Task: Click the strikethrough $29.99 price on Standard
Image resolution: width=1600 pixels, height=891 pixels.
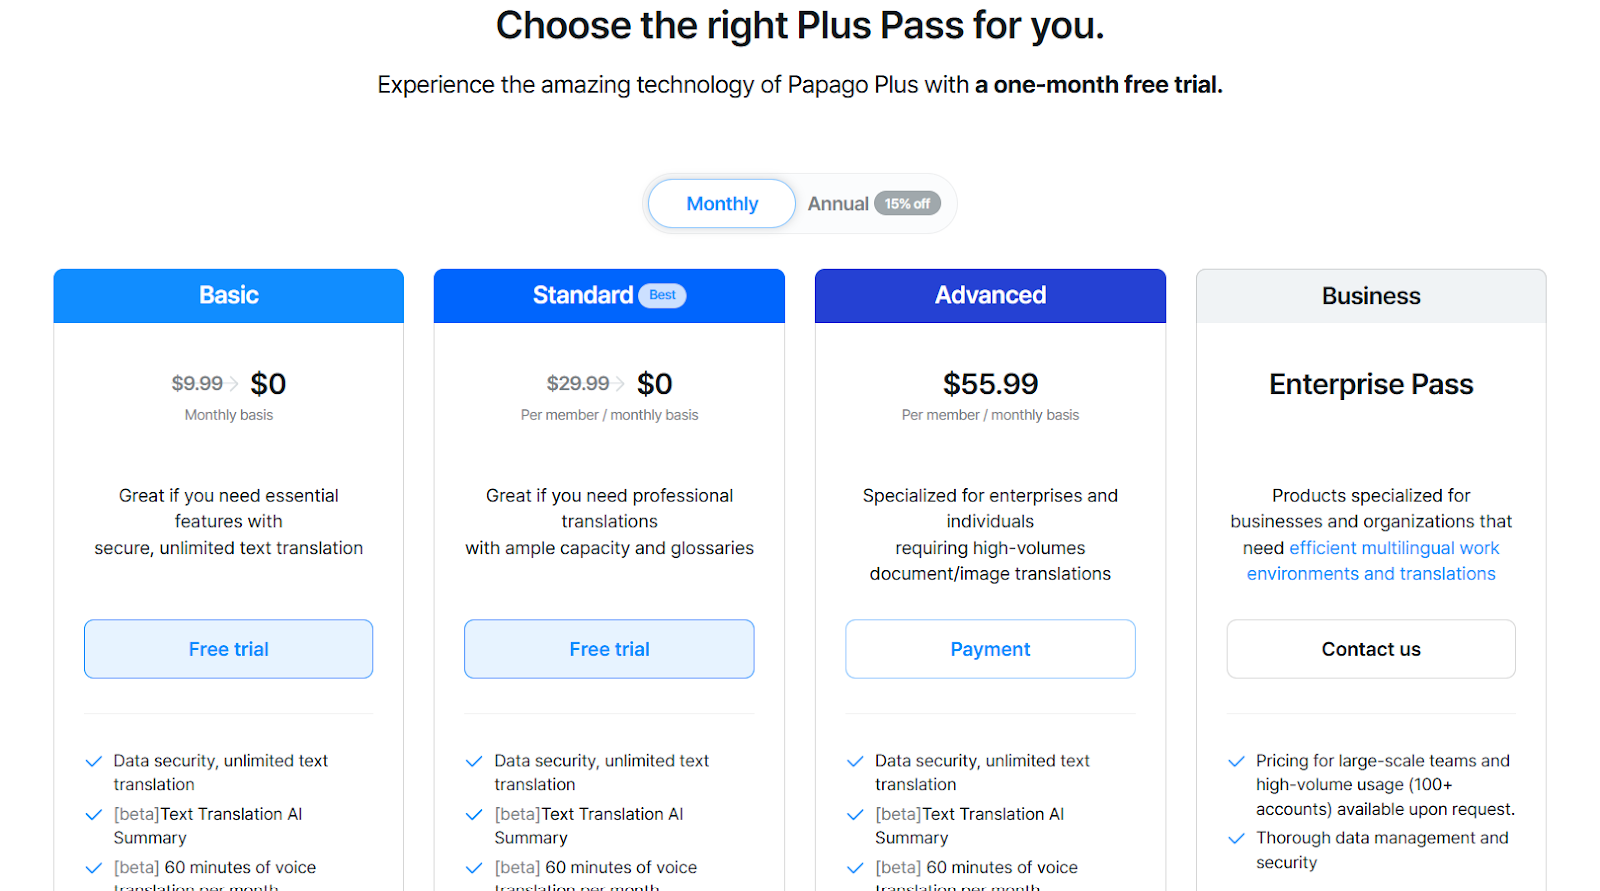Action: [x=578, y=383]
